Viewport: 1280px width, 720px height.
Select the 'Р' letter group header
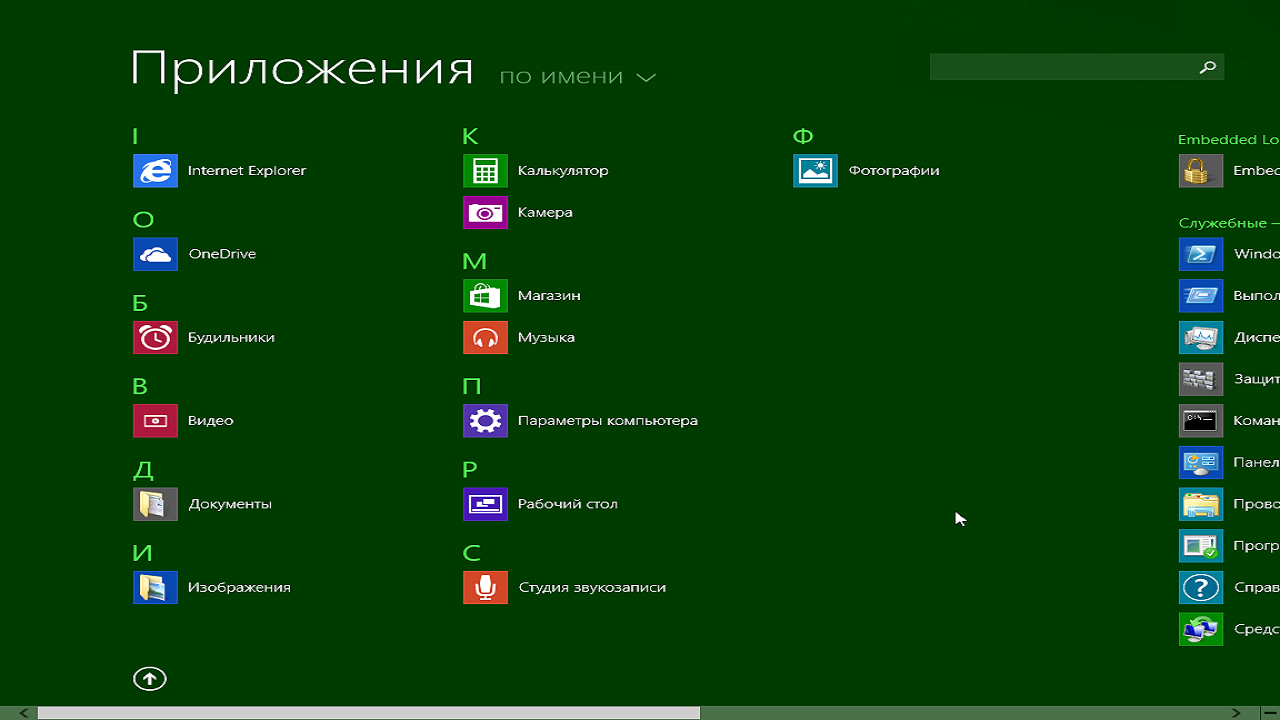tap(470, 469)
